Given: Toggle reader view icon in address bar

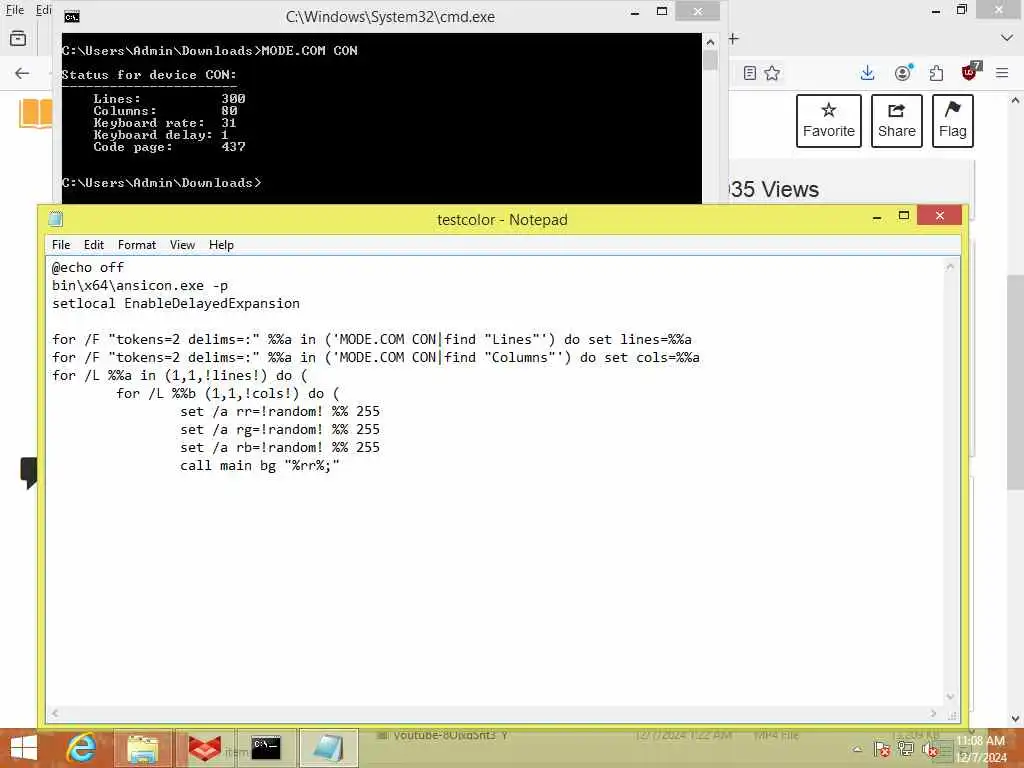Looking at the screenshot, I should (750, 73).
